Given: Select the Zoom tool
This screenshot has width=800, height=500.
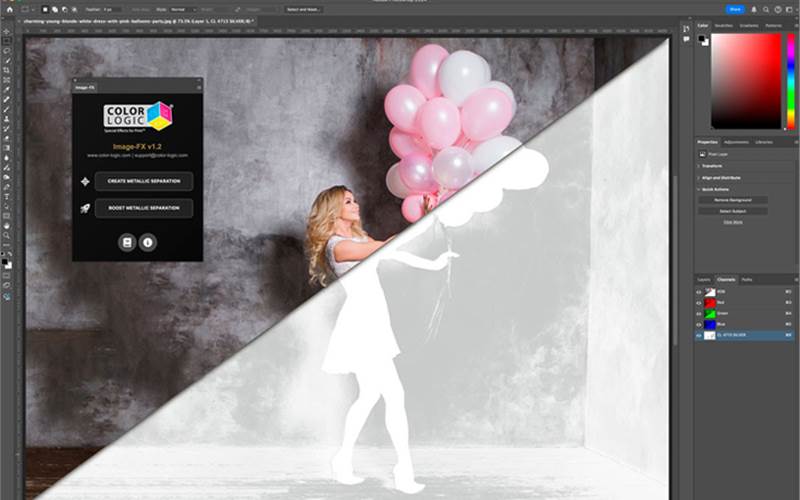Looking at the screenshot, I should point(7,235).
